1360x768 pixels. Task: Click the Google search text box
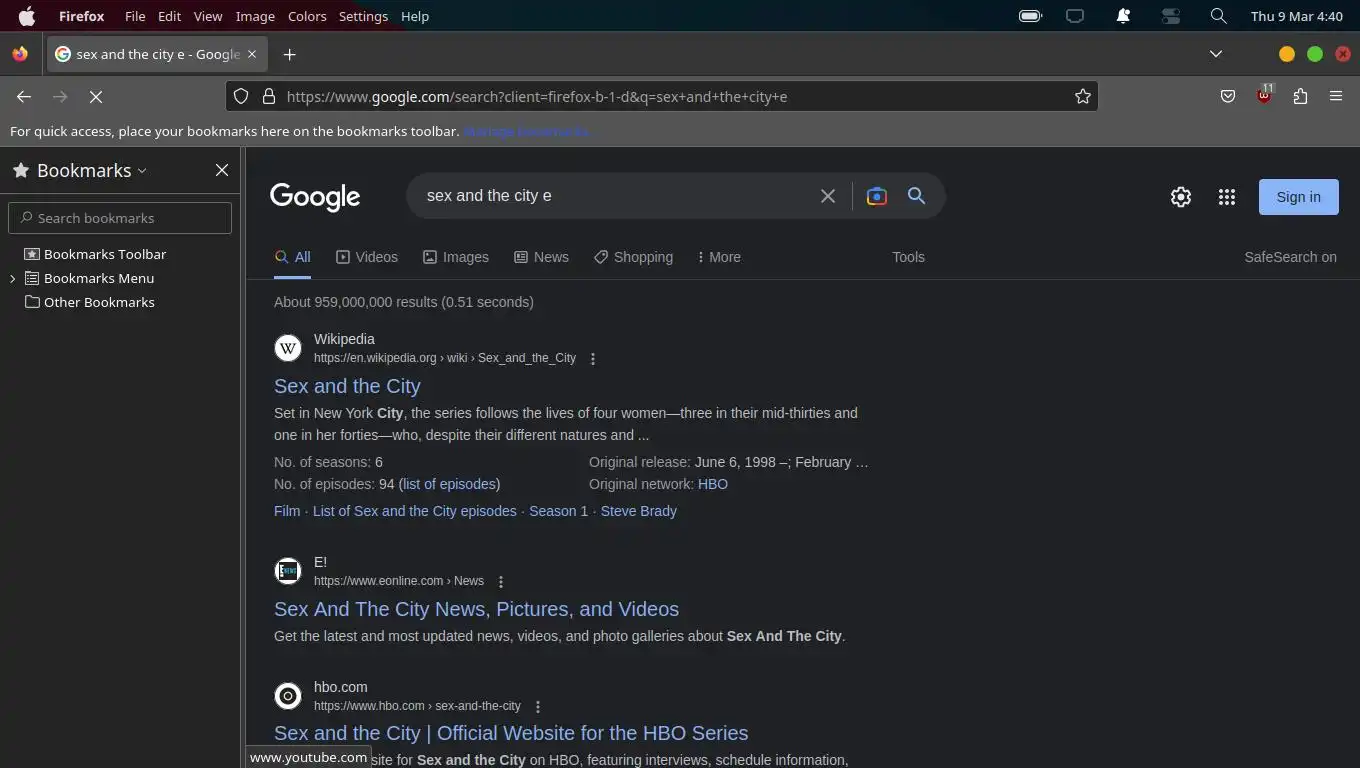tap(615, 196)
